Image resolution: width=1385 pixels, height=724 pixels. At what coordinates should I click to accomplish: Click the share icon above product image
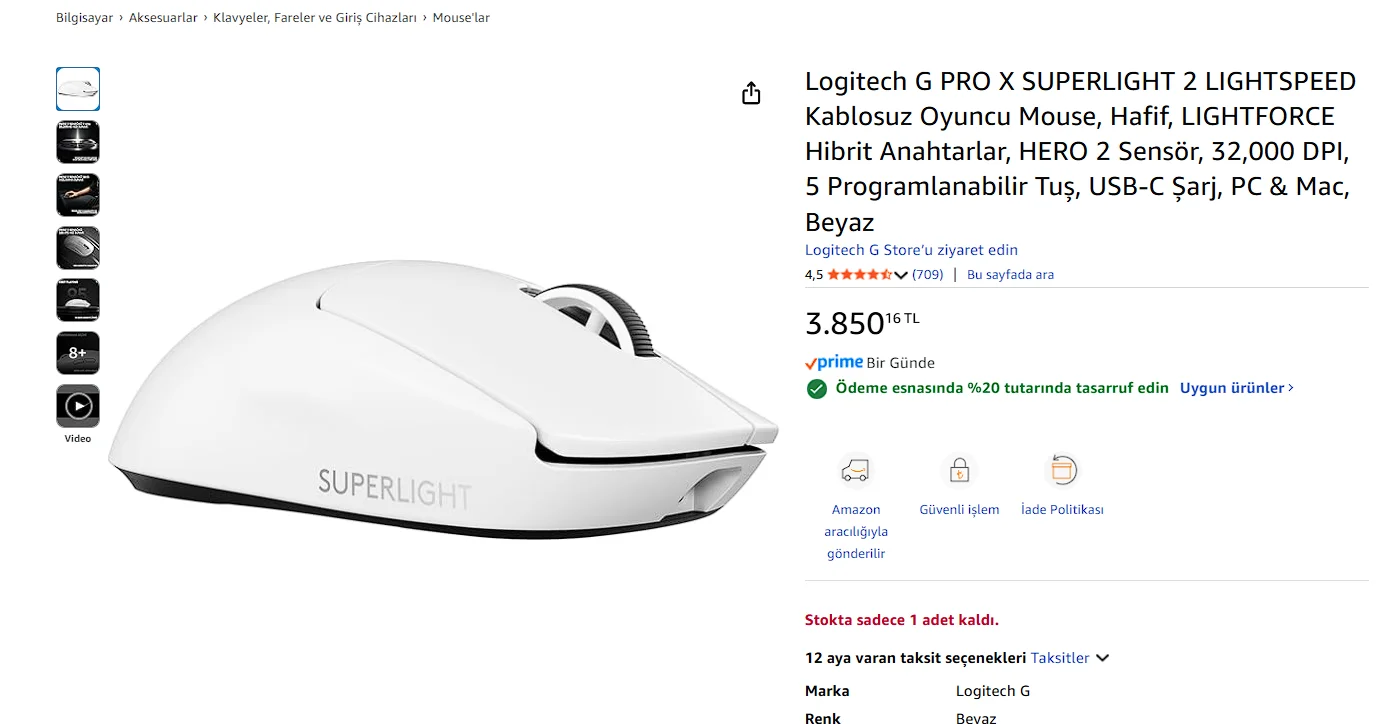tap(751, 94)
